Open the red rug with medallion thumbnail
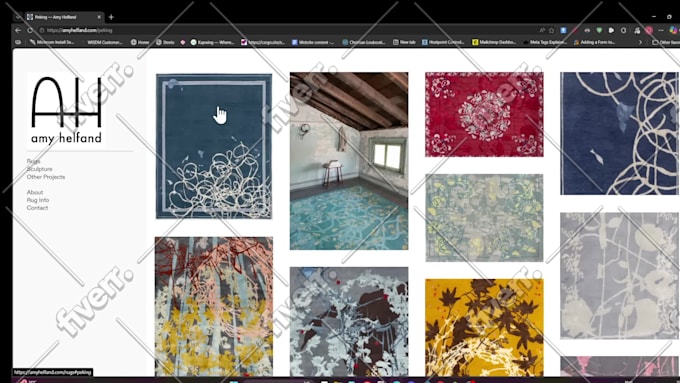 pos(484,115)
